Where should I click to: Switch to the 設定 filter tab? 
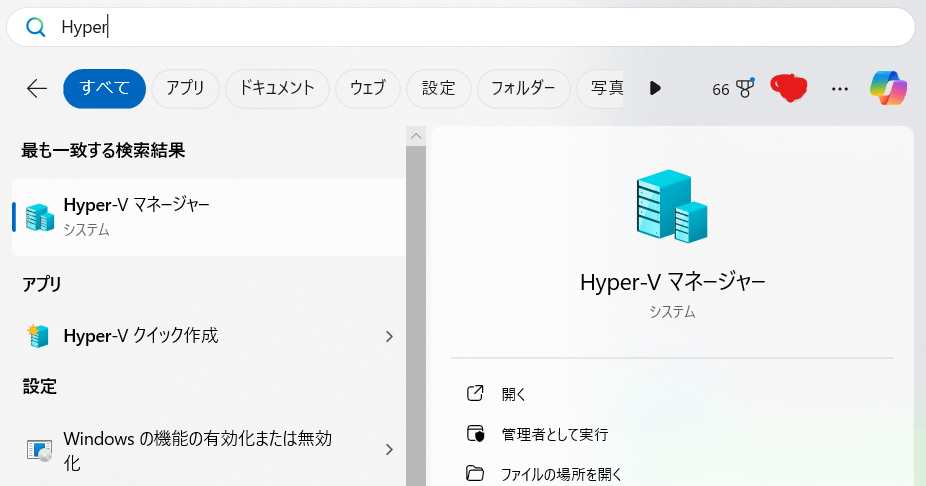tap(439, 89)
